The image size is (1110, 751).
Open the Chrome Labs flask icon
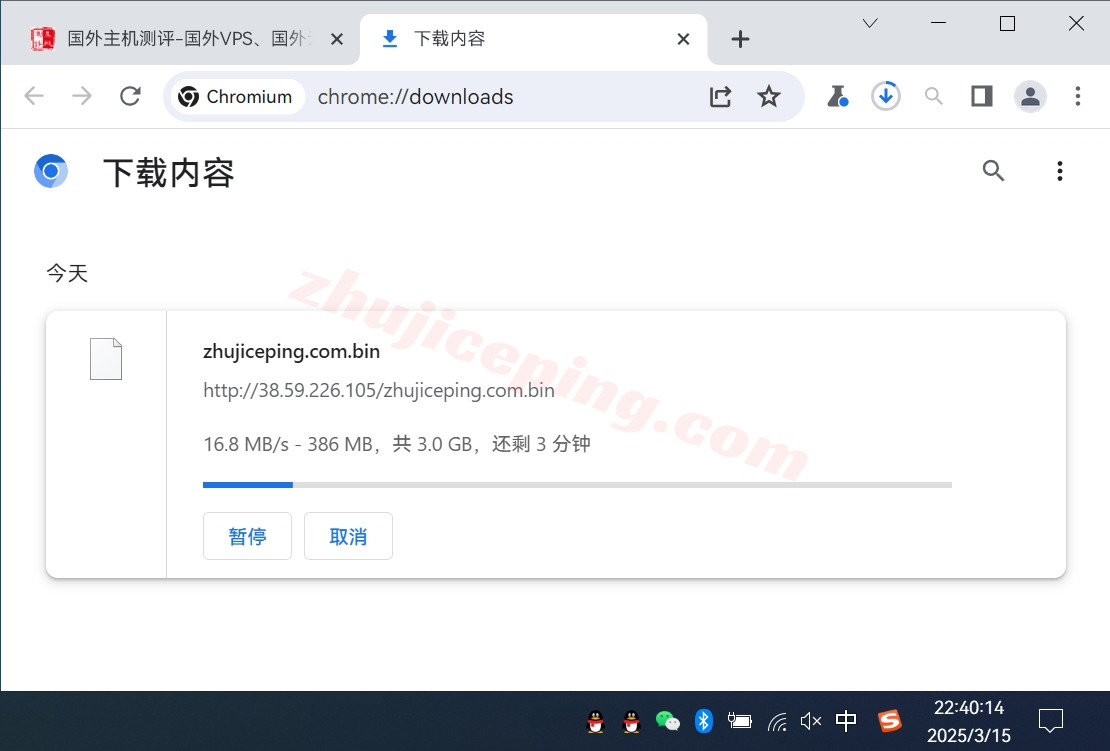[837, 96]
